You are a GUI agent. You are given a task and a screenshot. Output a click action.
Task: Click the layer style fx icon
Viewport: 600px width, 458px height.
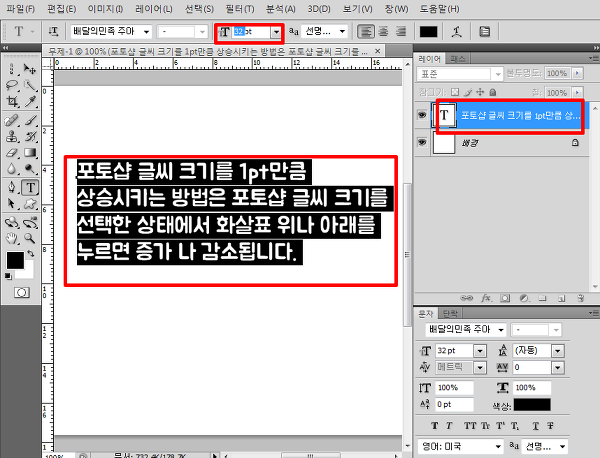486,298
